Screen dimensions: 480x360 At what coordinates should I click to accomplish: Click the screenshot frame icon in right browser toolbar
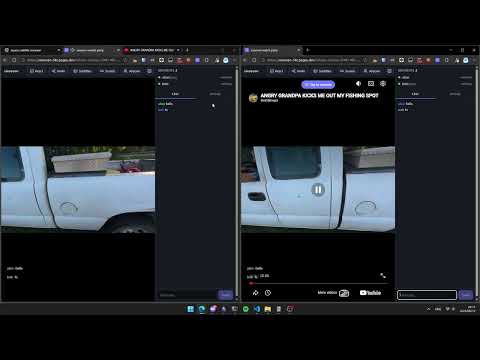[401, 60]
